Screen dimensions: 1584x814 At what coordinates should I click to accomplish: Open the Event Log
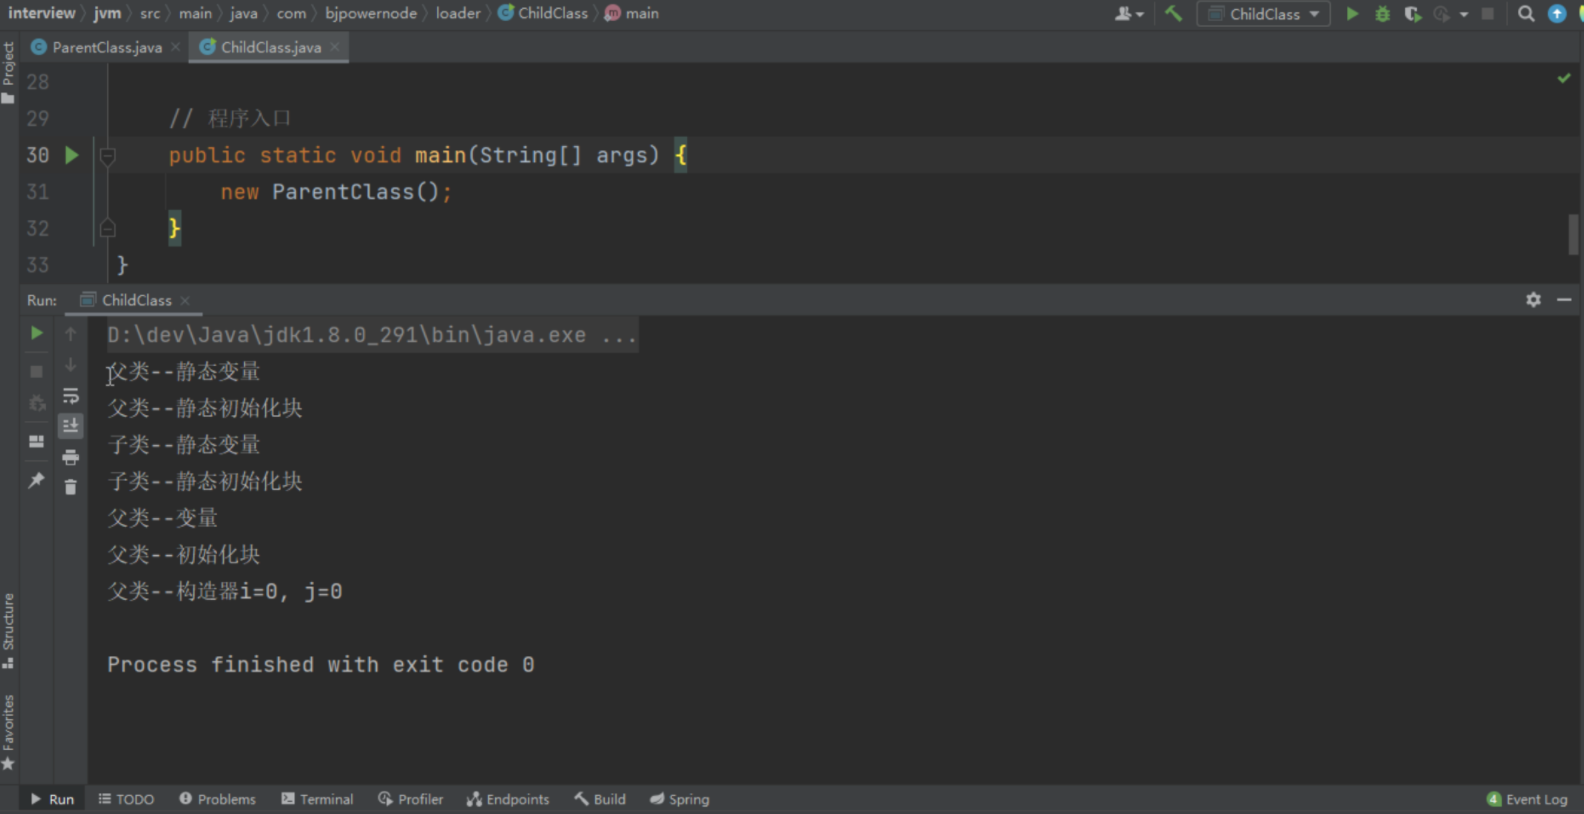(1527, 799)
